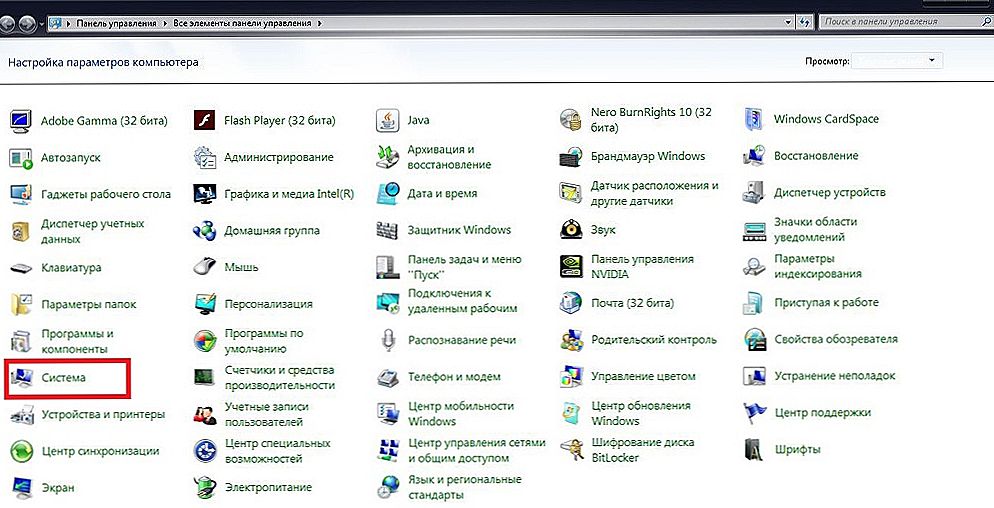
Task: Expand the address bar history dropdown arrow
Action: pyautogui.click(x=788, y=22)
